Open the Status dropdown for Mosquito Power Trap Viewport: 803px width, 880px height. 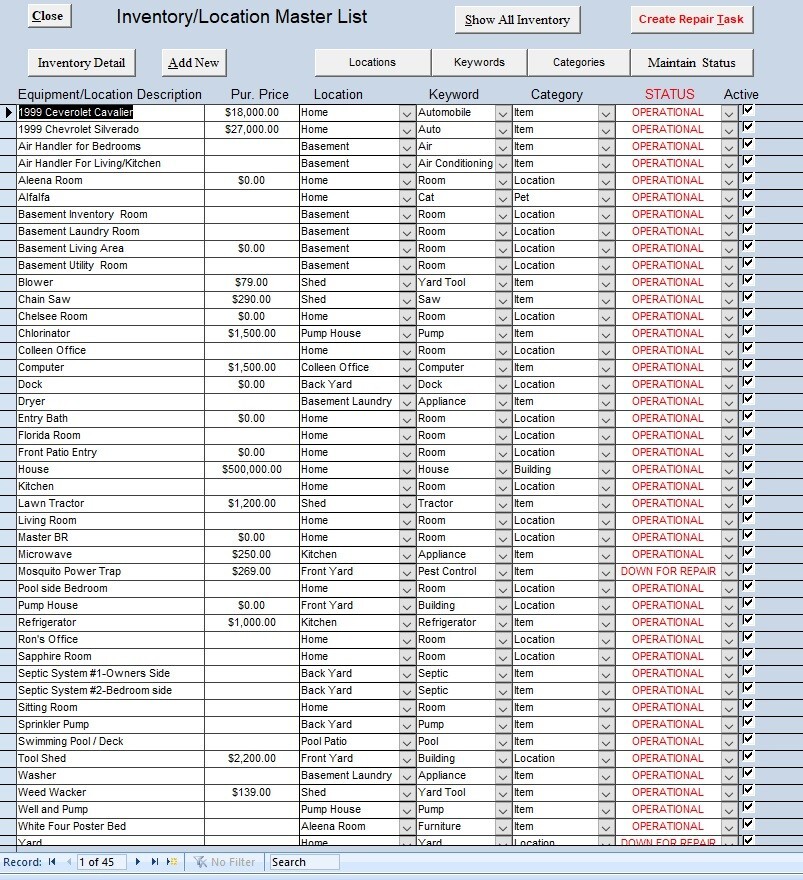(x=729, y=571)
